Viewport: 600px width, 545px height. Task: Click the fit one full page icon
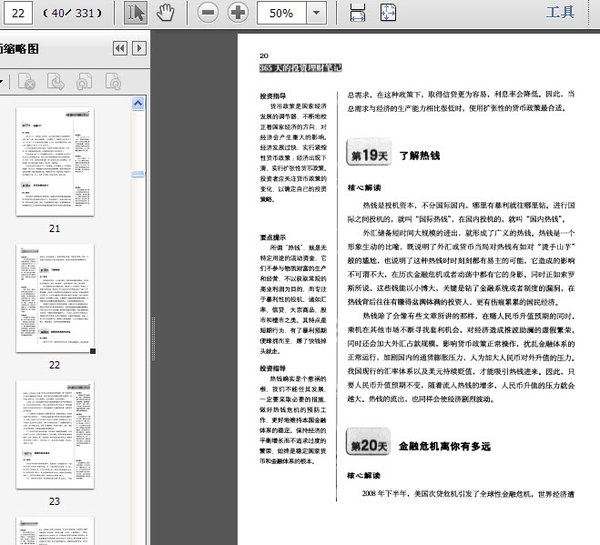pos(386,13)
